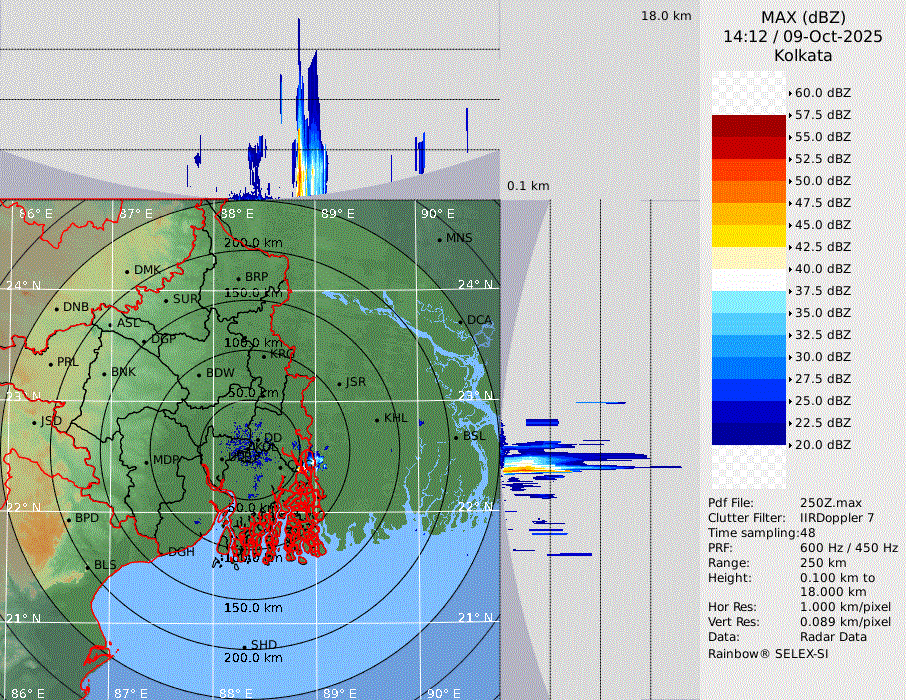Click the 60.0 dBZ legend label
This screenshot has height=700, width=906.
click(822, 93)
